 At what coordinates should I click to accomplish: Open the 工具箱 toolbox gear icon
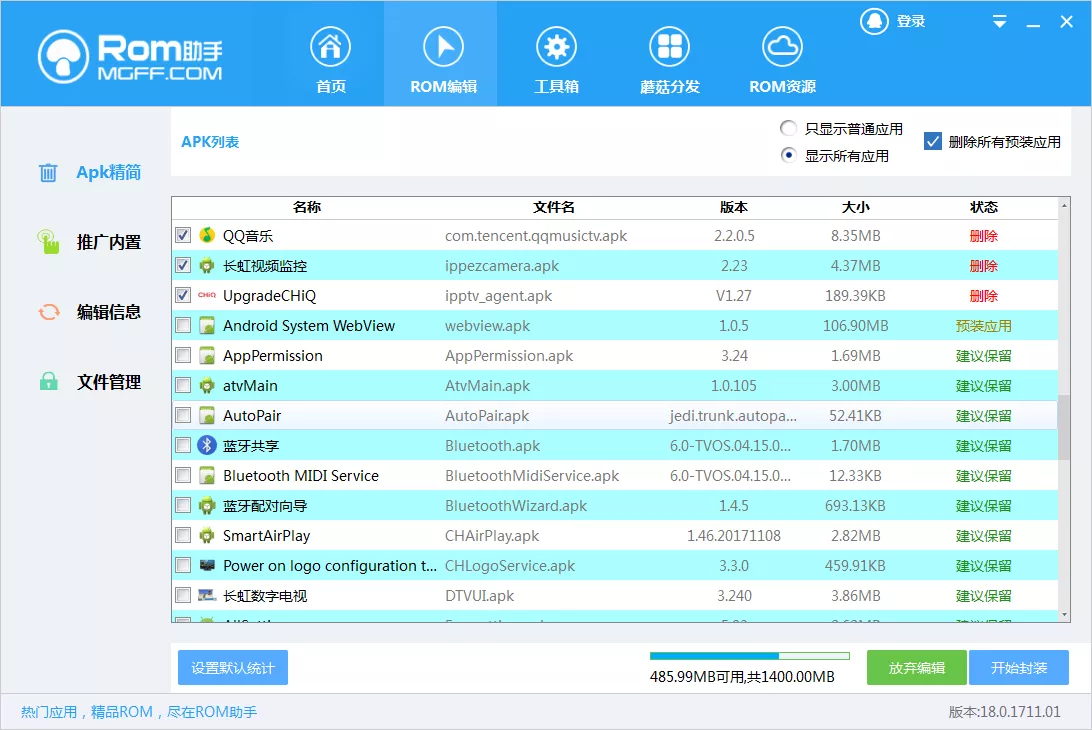coord(557,44)
